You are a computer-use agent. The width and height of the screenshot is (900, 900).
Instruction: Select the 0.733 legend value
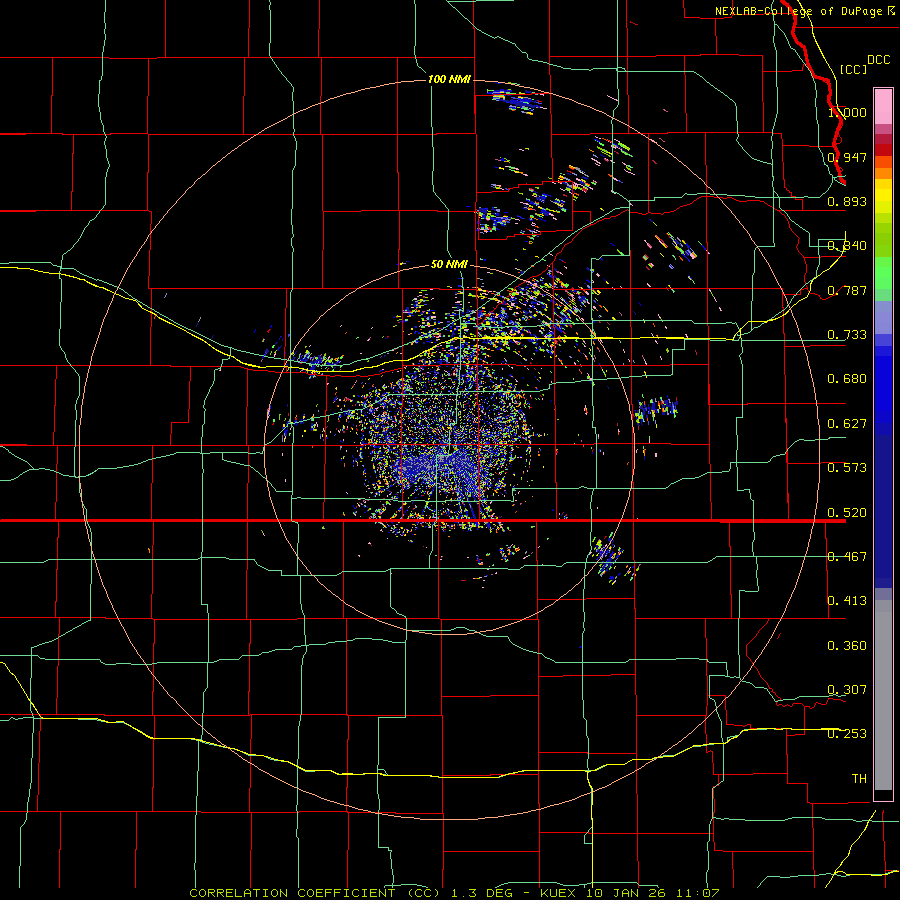tap(847, 335)
